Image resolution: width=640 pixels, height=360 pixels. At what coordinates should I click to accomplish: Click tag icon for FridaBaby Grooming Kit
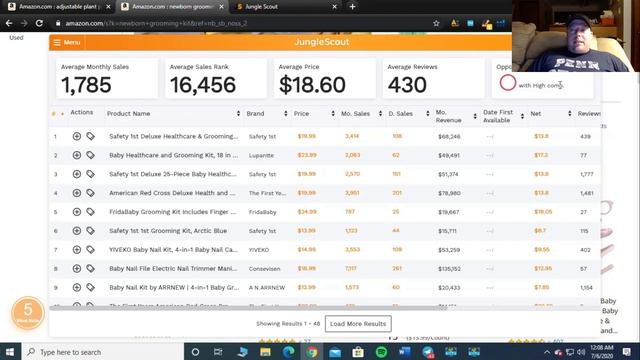tap(90, 212)
